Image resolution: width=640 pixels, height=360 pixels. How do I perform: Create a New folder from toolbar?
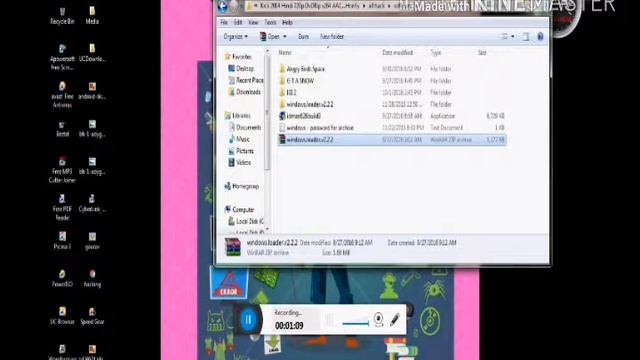332,37
